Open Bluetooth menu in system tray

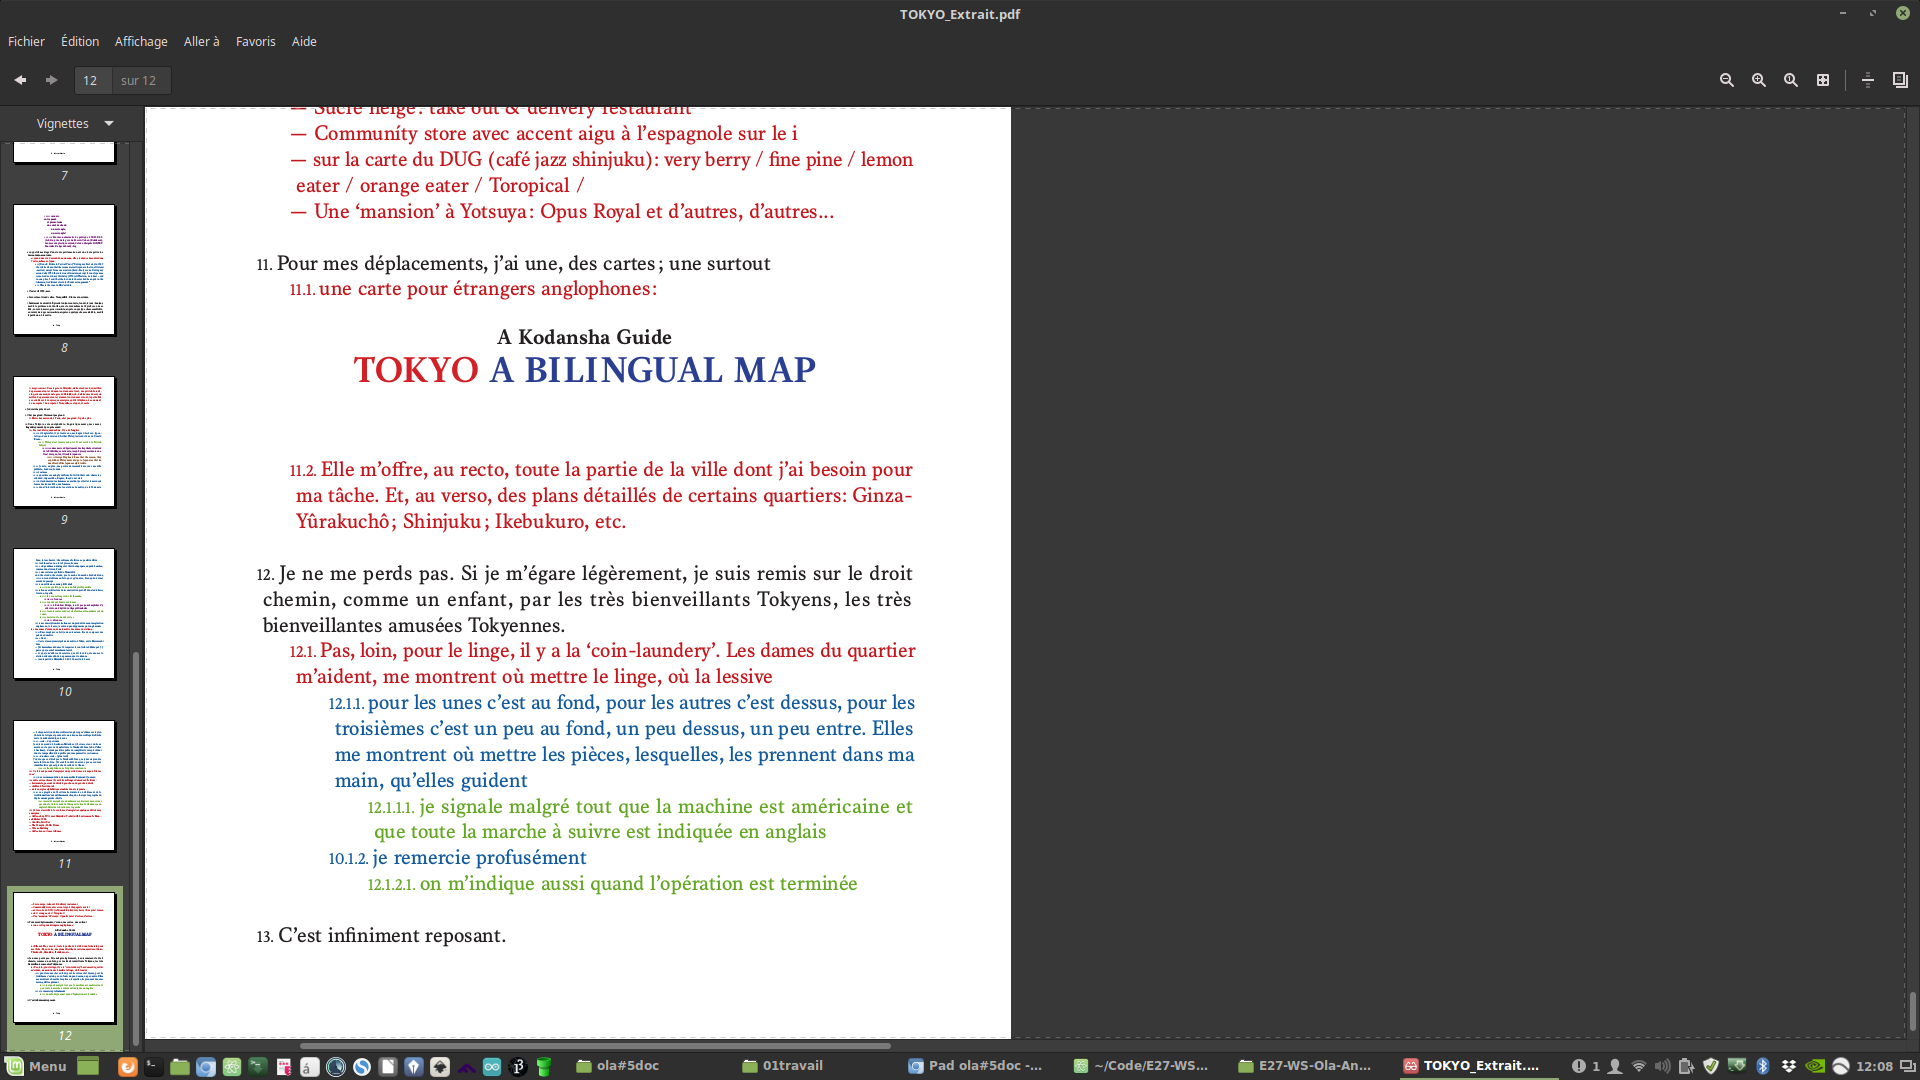[x=1763, y=1066]
